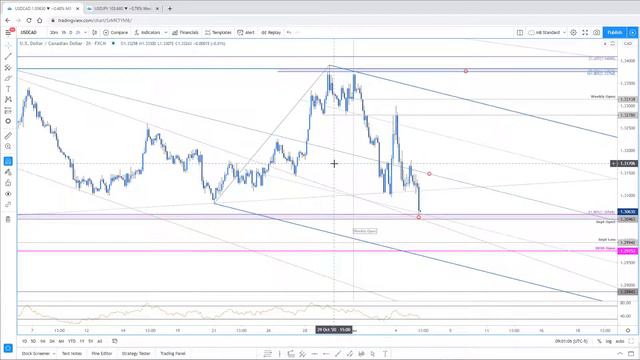Enter fullscreen mode
This screenshot has height=360, width=640.
pyautogui.click(x=585, y=32)
